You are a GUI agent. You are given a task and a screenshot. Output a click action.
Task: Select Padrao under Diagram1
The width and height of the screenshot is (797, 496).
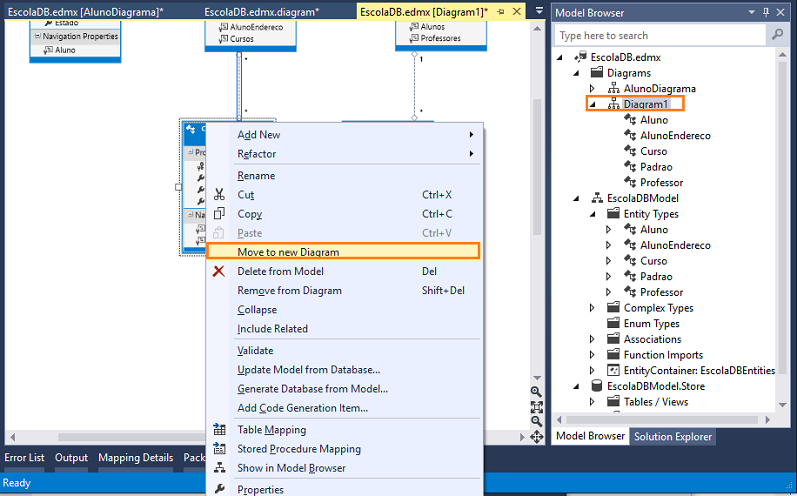656,167
